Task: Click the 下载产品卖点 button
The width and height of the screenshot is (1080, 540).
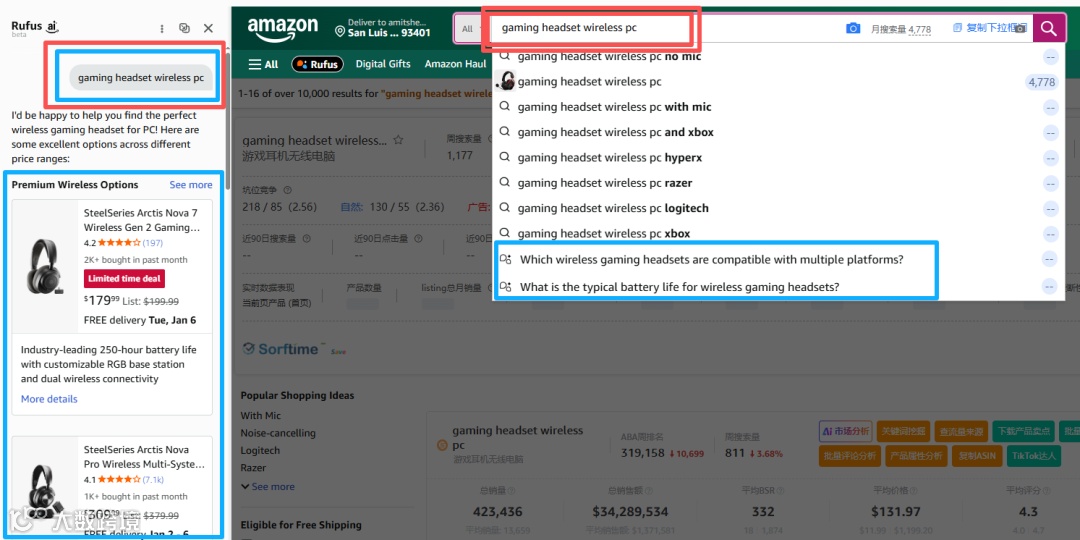Action: [1022, 431]
